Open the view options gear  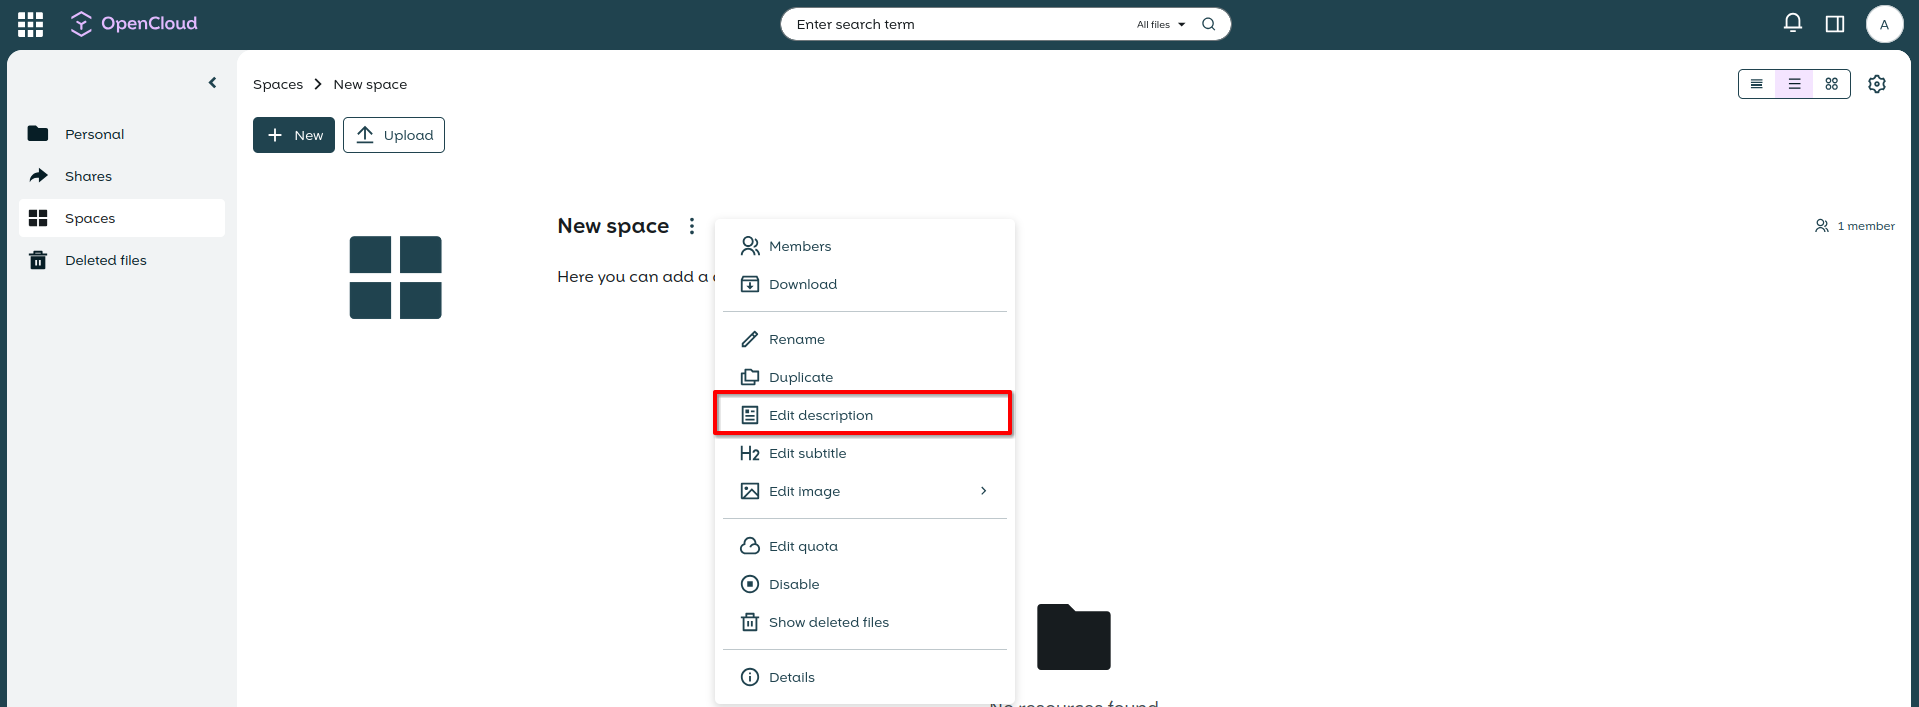coord(1876,84)
